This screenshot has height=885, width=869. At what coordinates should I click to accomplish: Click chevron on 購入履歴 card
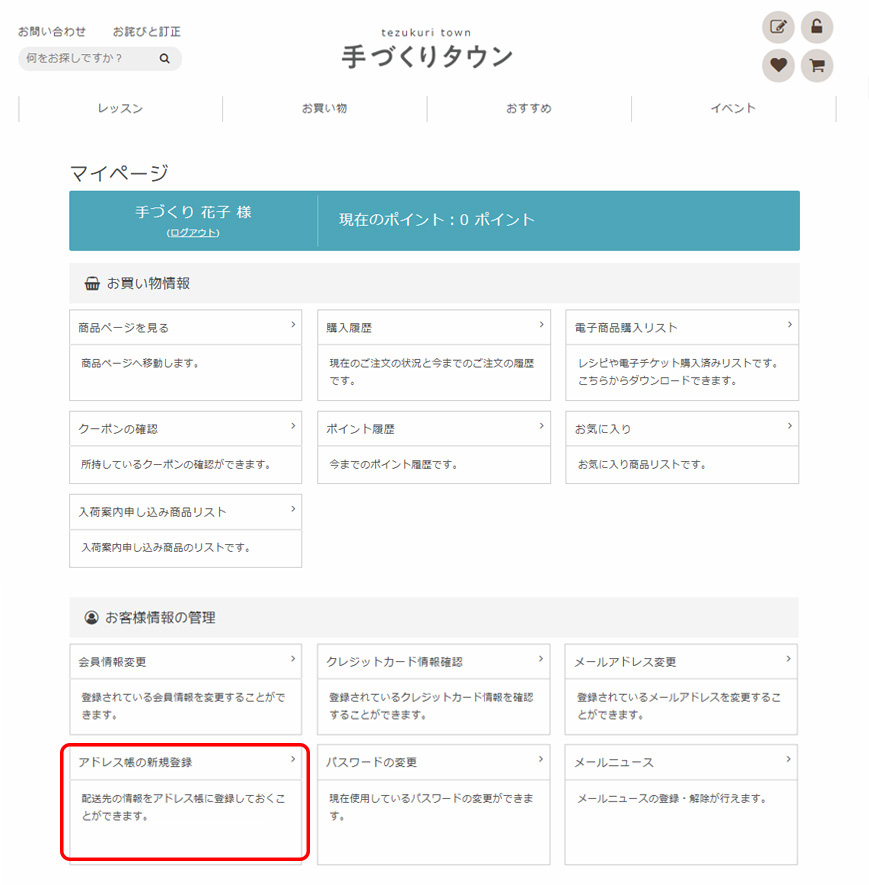pyautogui.click(x=541, y=325)
